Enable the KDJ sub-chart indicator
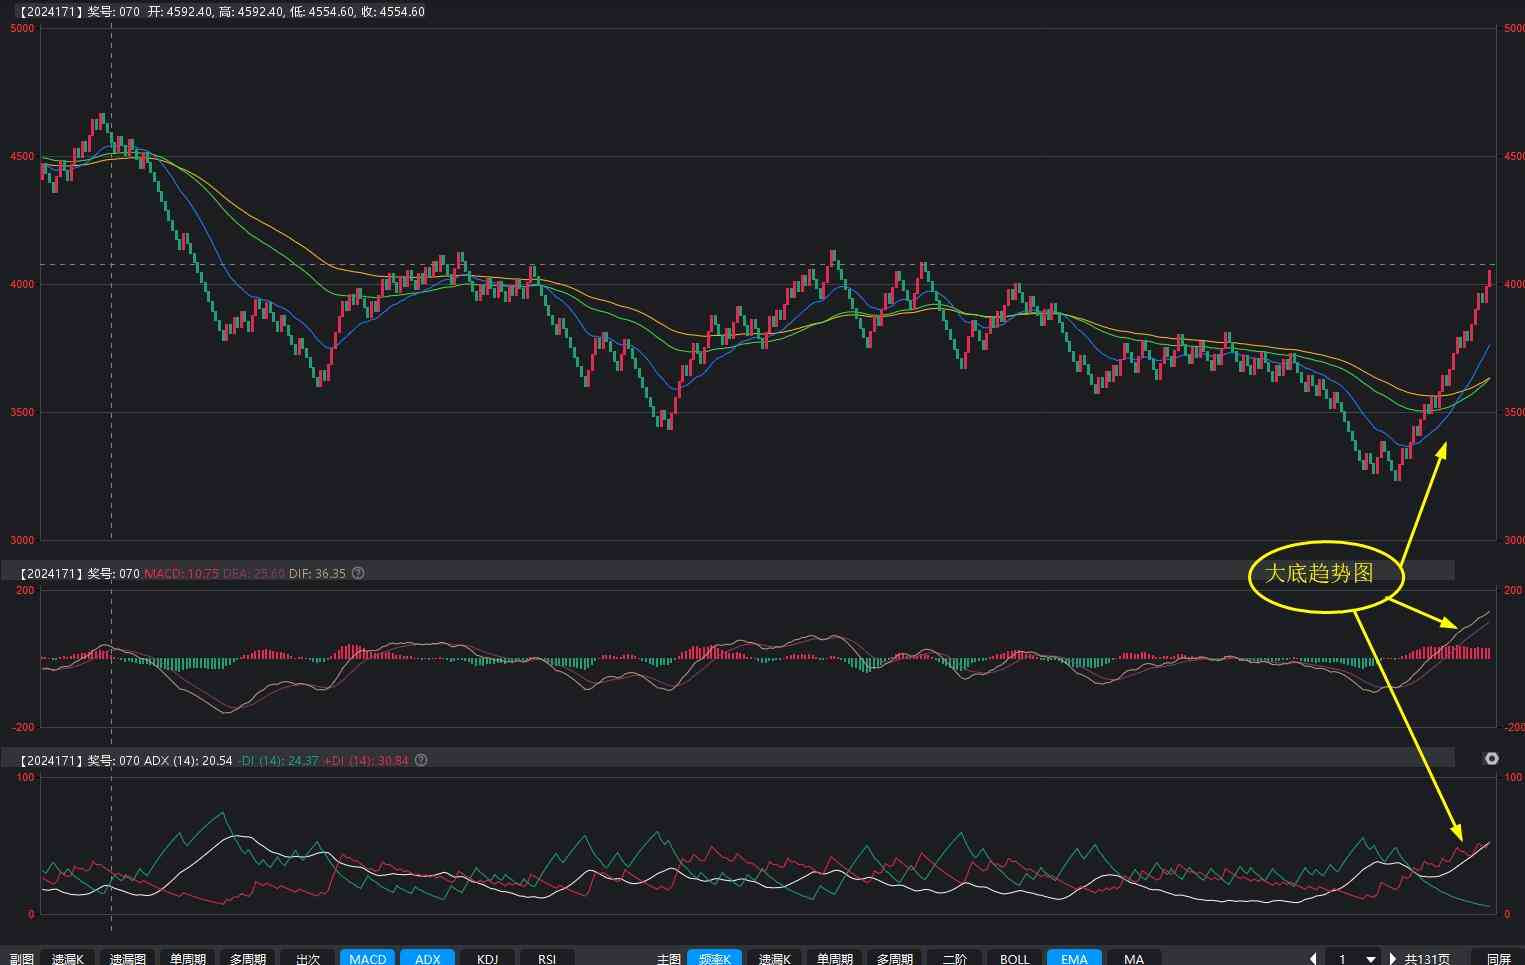Image resolution: width=1525 pixels, height=965 pixels. [x=487, y=958]
